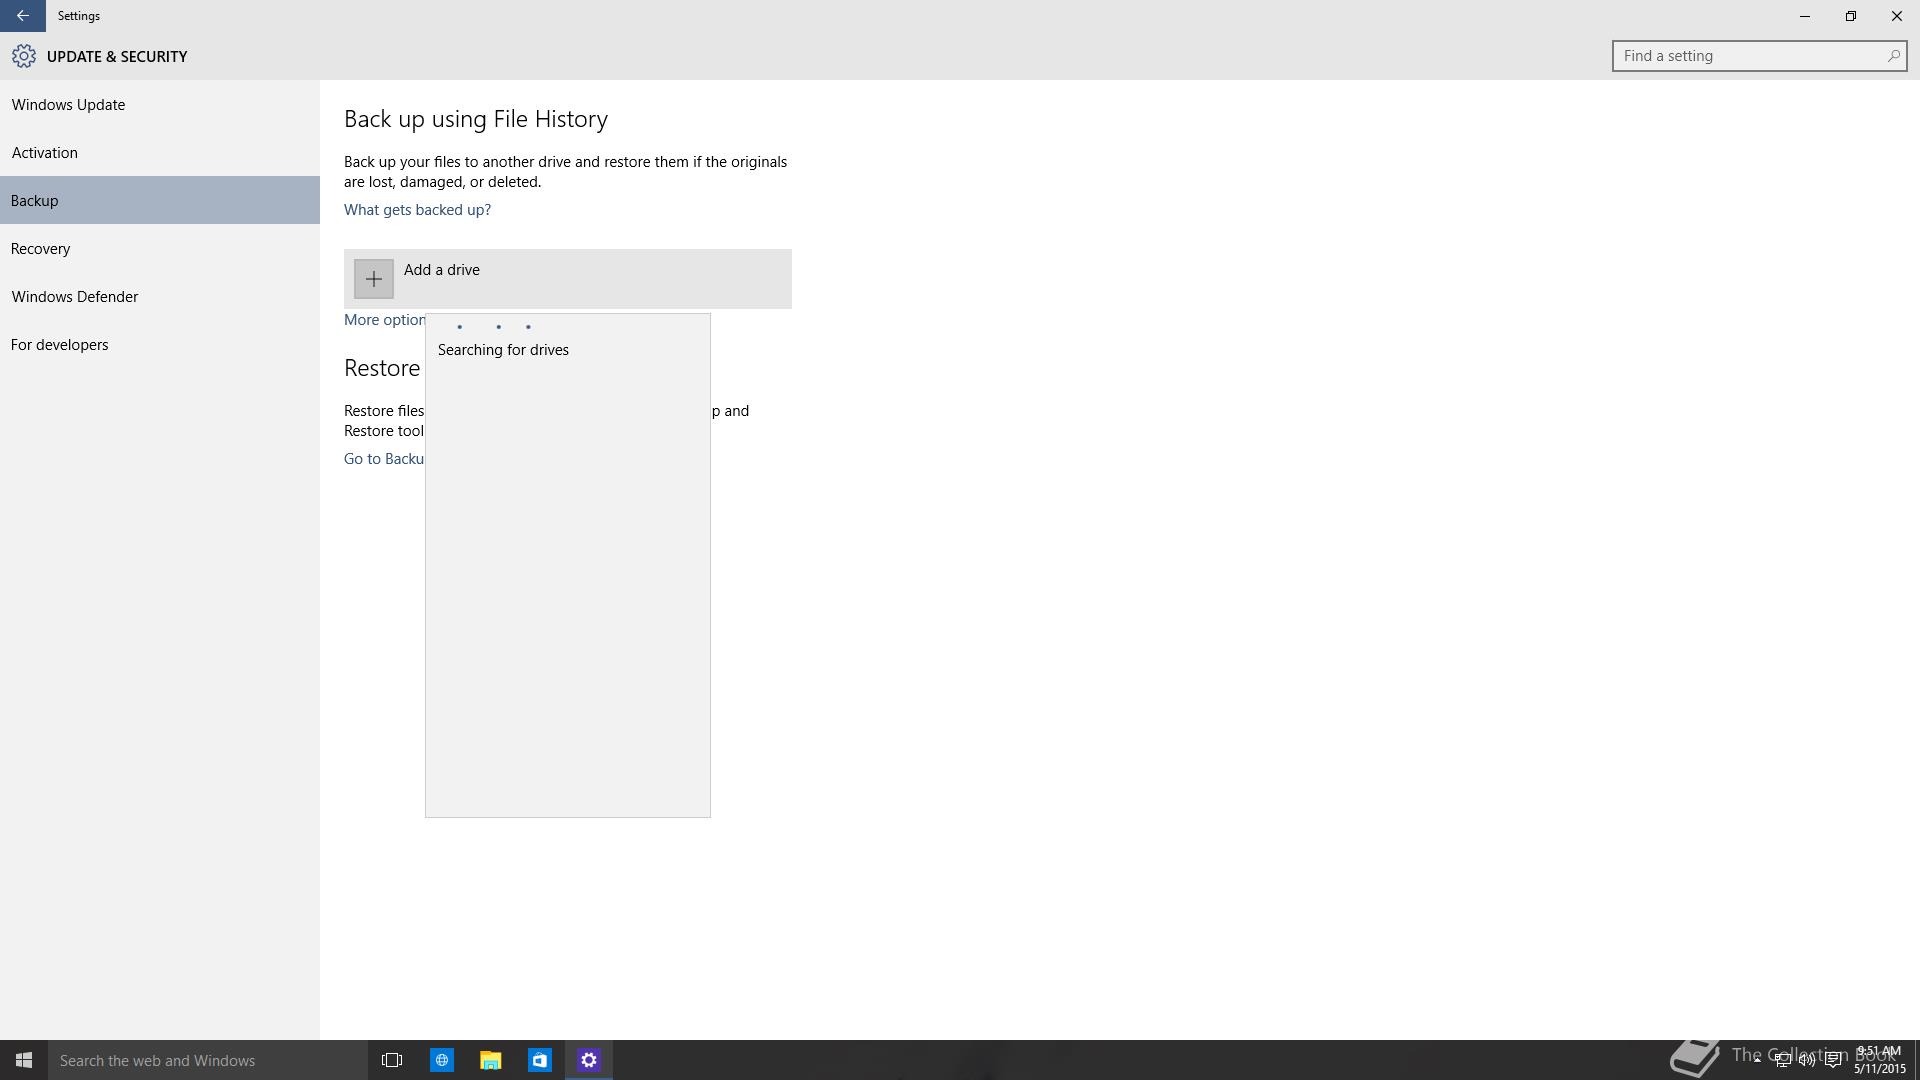Select the Settings gear taskbar icon

click(x=588, y=1060)
